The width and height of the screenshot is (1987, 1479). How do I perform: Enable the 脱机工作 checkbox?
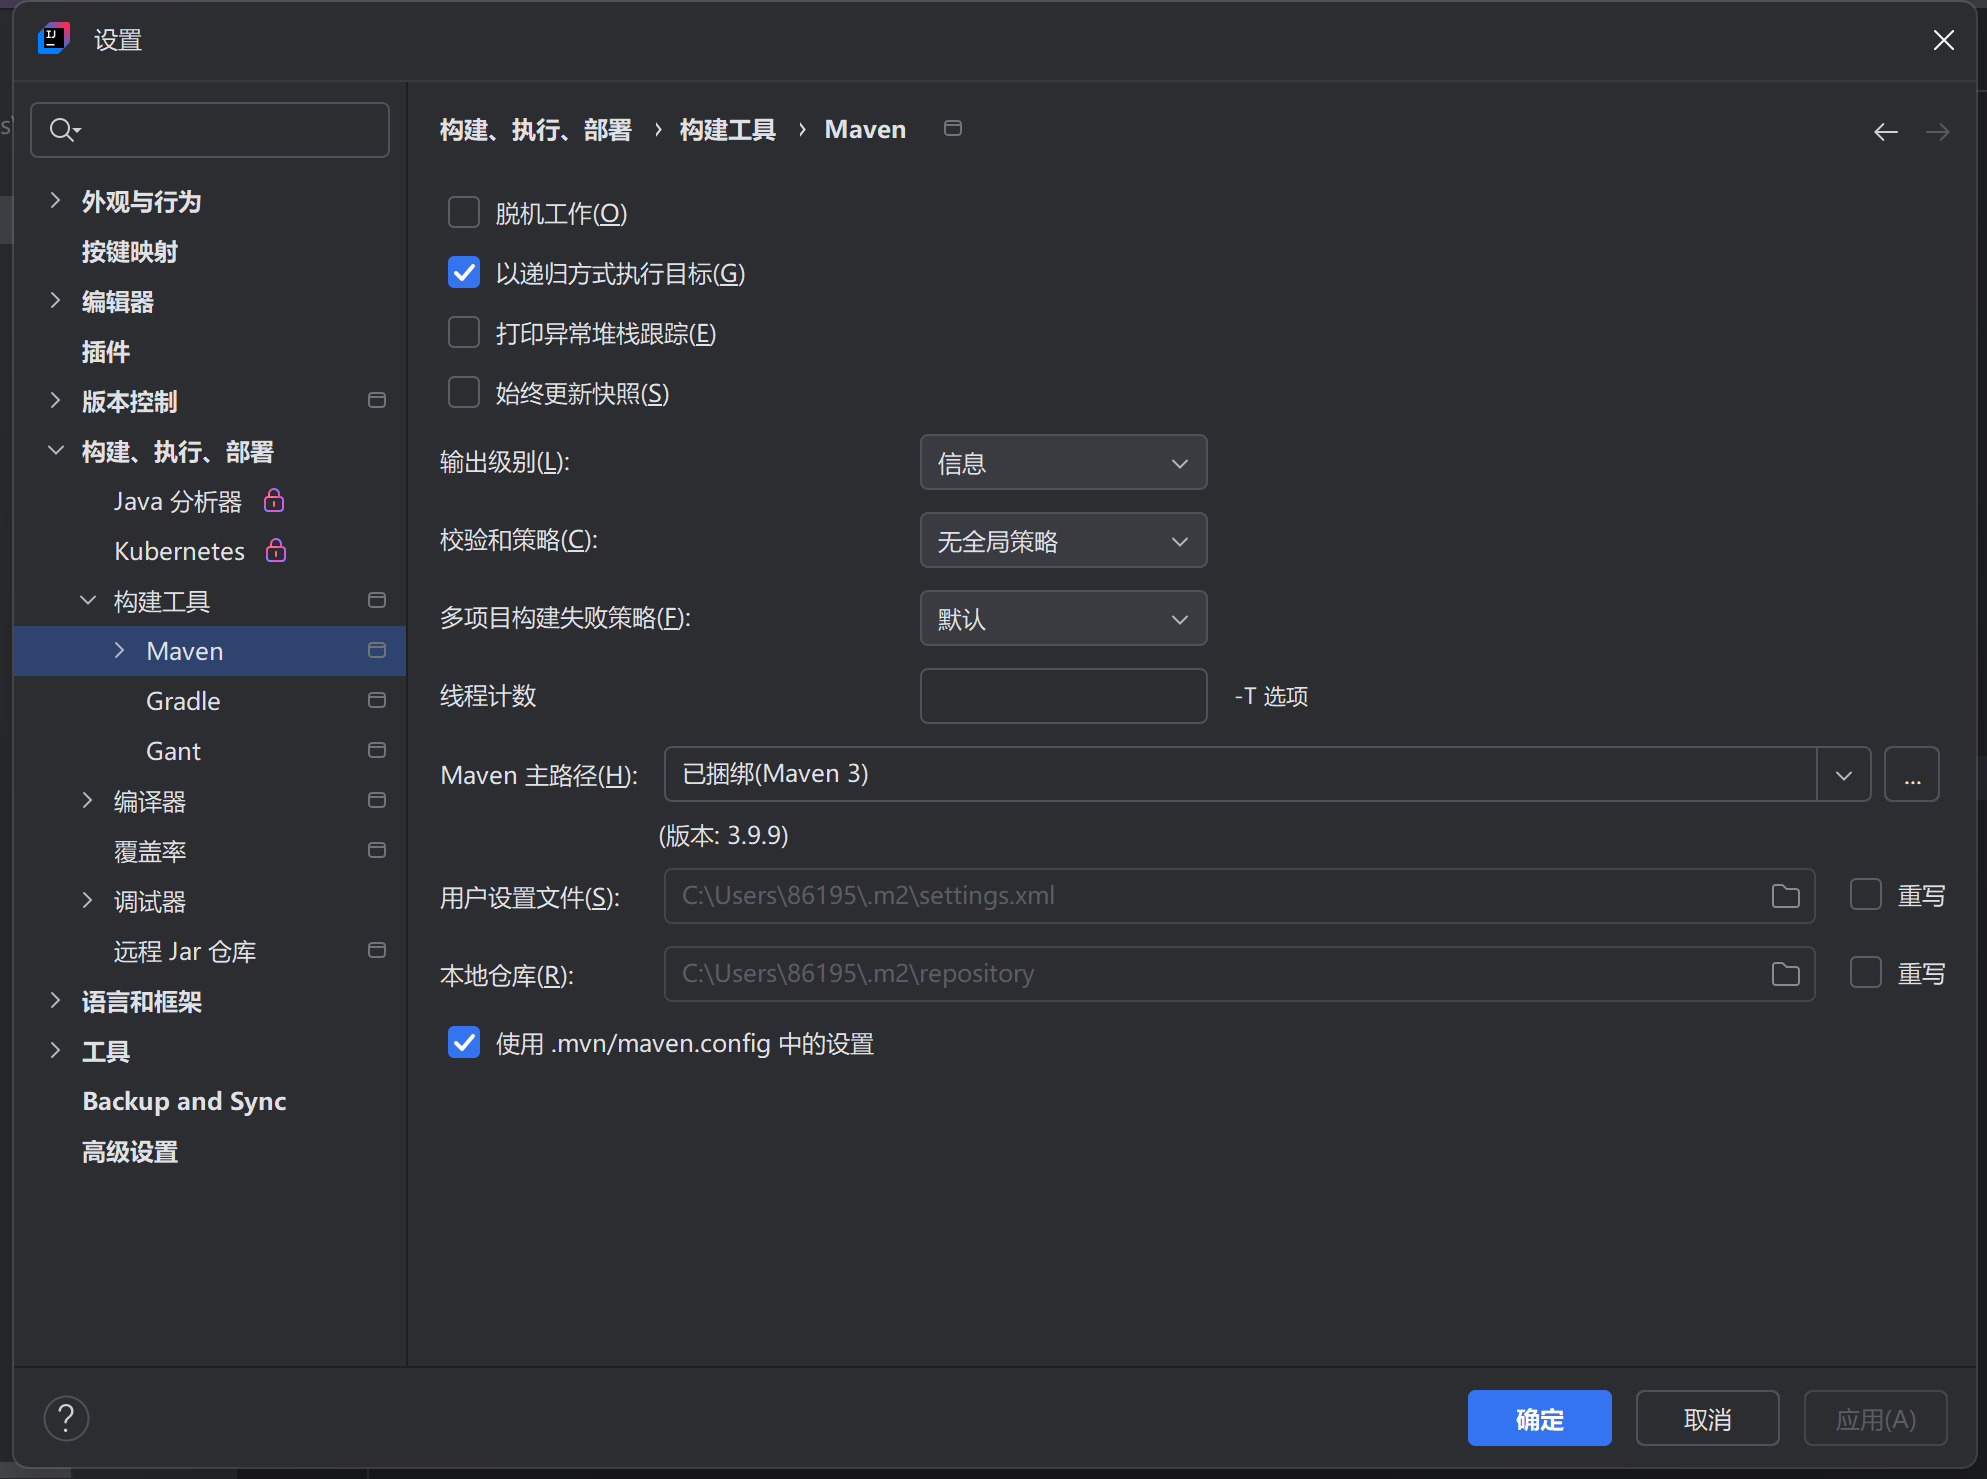(464, 213)
